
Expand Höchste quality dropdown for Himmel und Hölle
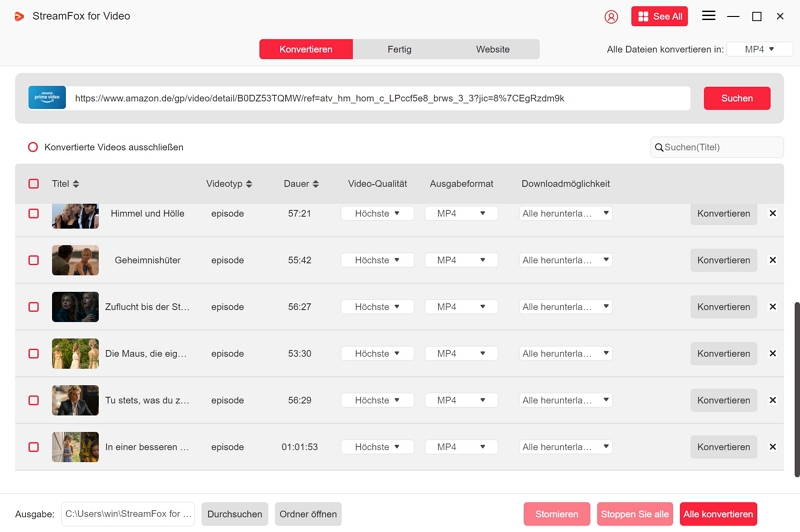click(x=377, y=213)
